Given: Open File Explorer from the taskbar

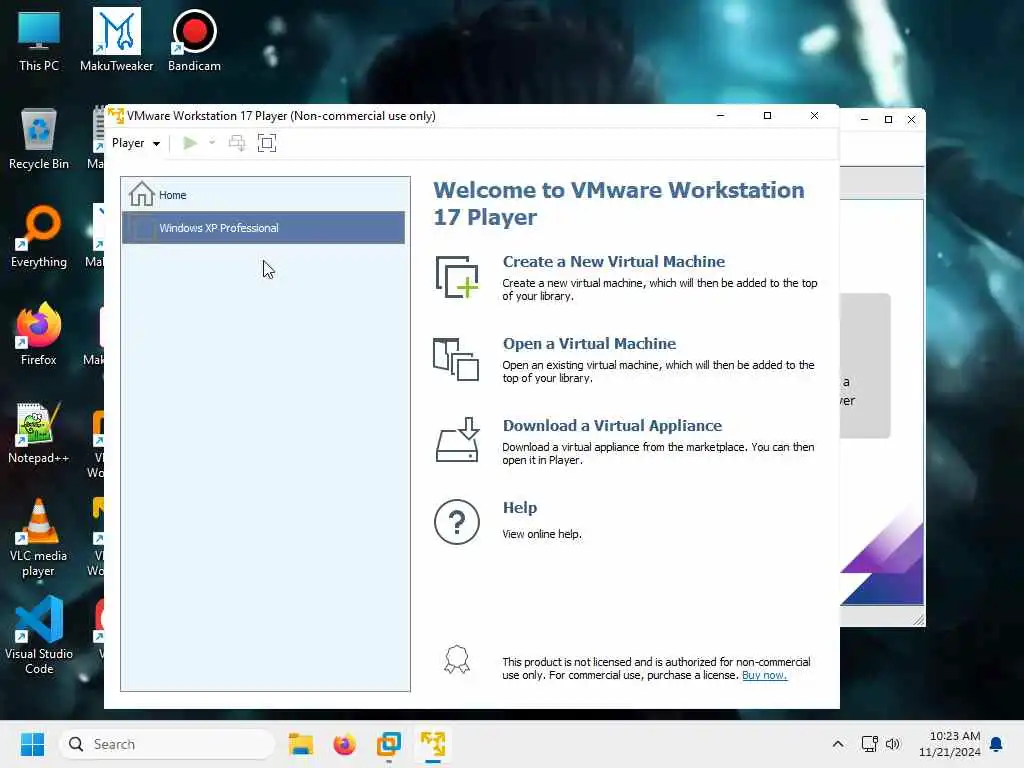Looking at the screenshot, I should click(301, 744).
